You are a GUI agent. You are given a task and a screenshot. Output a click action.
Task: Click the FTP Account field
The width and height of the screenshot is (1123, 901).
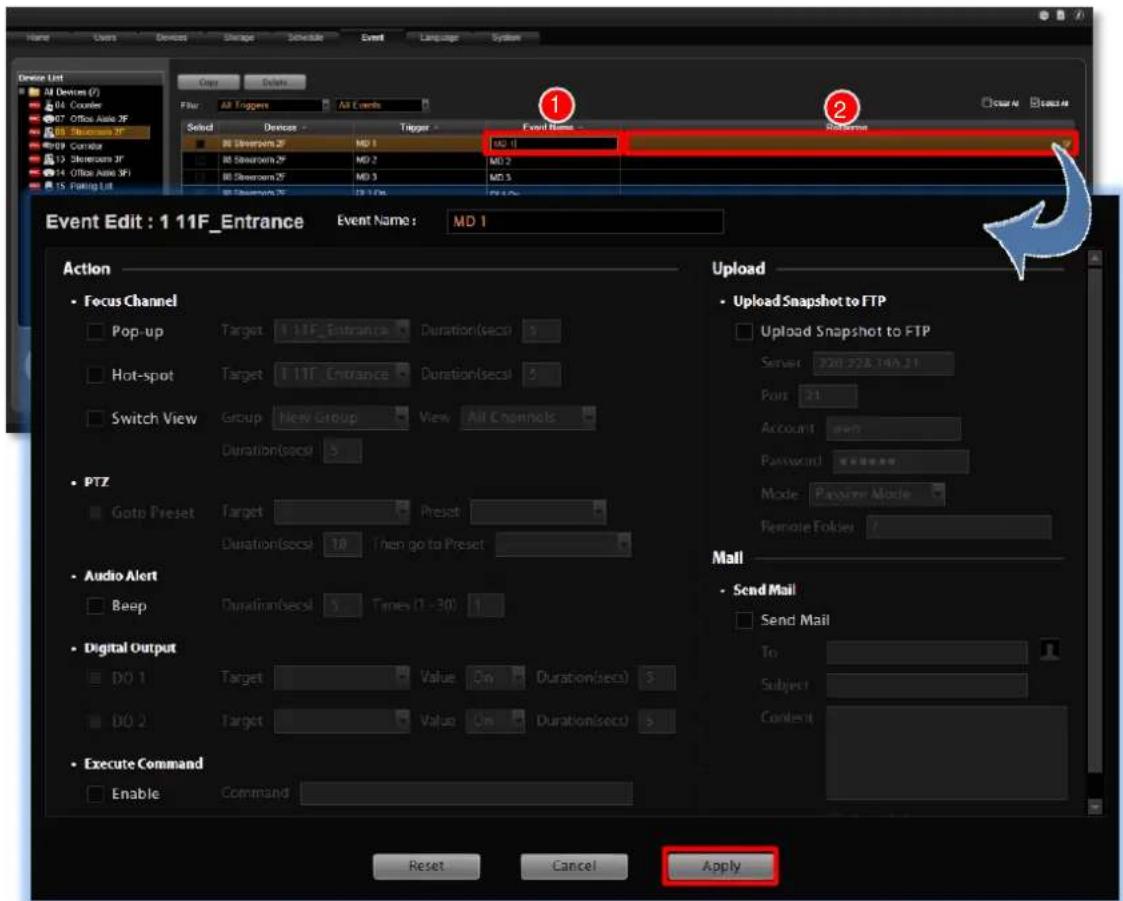pos(893,428)
